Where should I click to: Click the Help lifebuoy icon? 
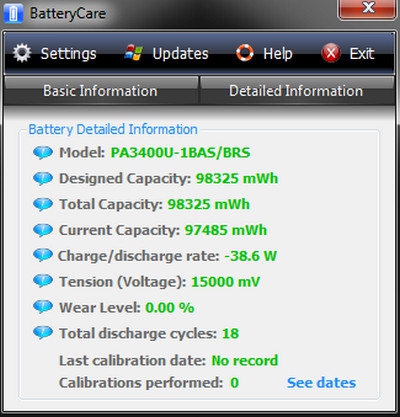(245, 53)
